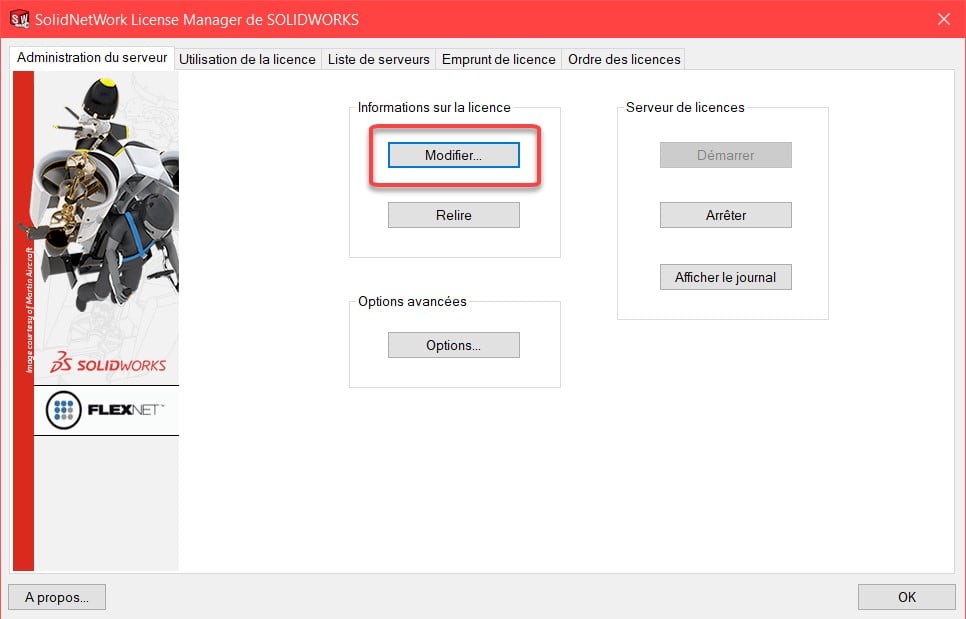Click Afficher le journal button
The image size is (966, 619).
[x=726, y=277]
